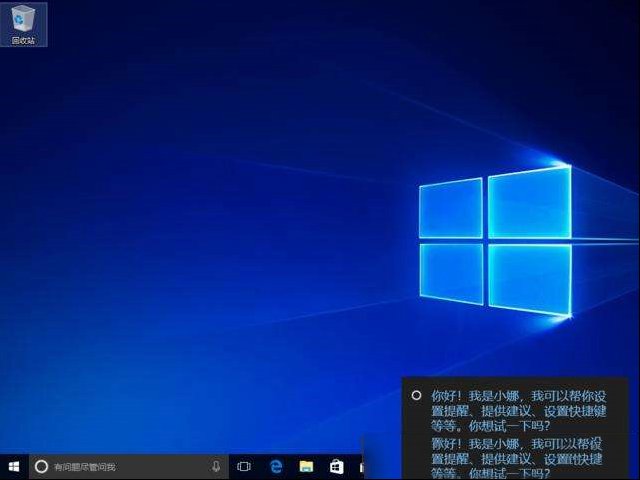Open Microsoft Store from the taskbar
The width and height of the screenshot is (640, 480).
click(x=337, y=467)
